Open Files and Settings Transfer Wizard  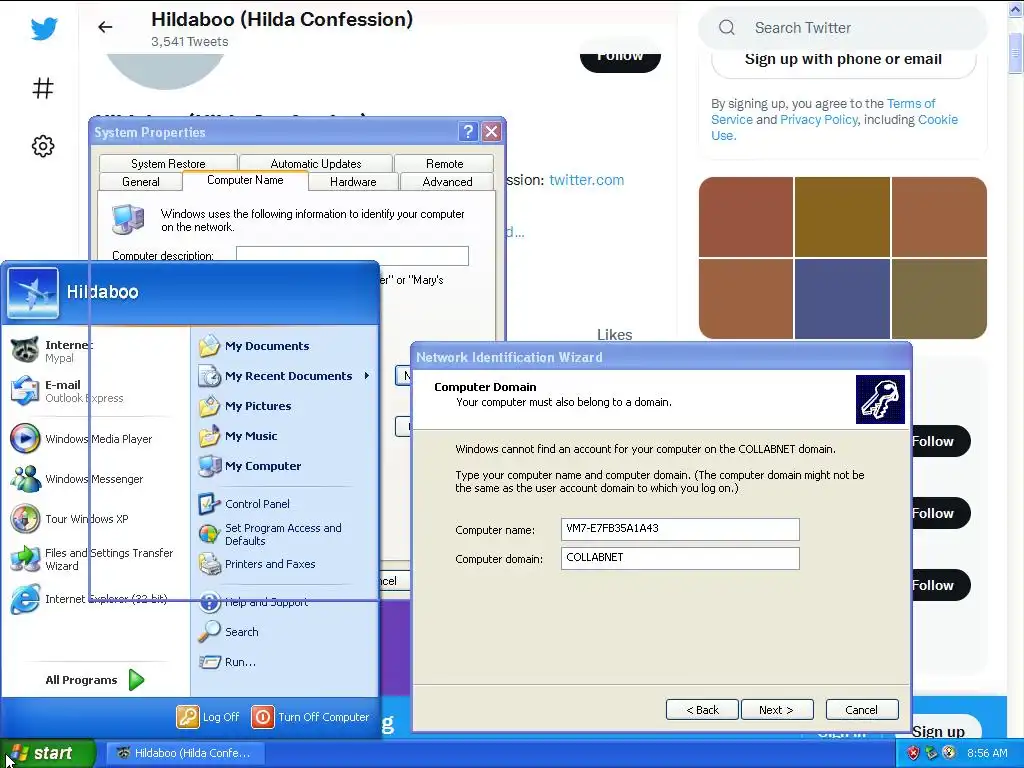89,559
